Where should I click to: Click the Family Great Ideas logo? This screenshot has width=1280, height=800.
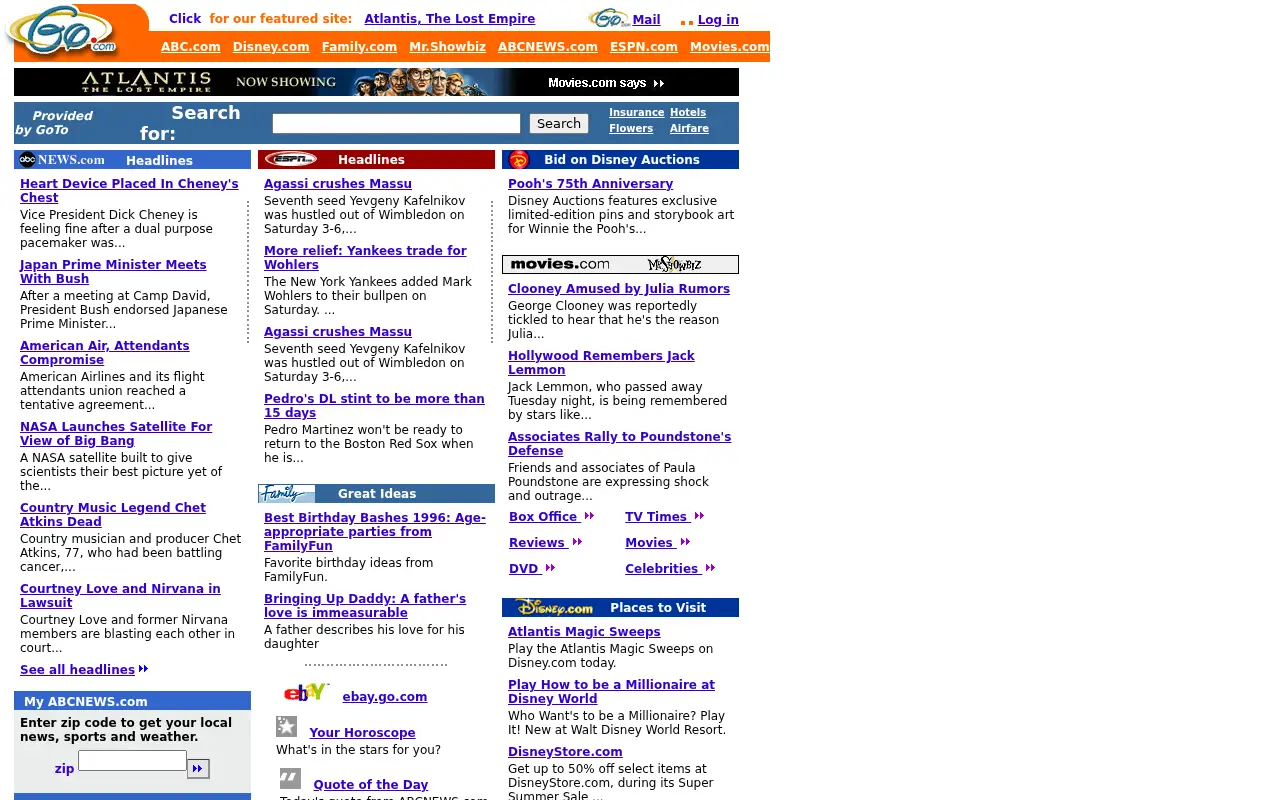click(x=287, y=494)
